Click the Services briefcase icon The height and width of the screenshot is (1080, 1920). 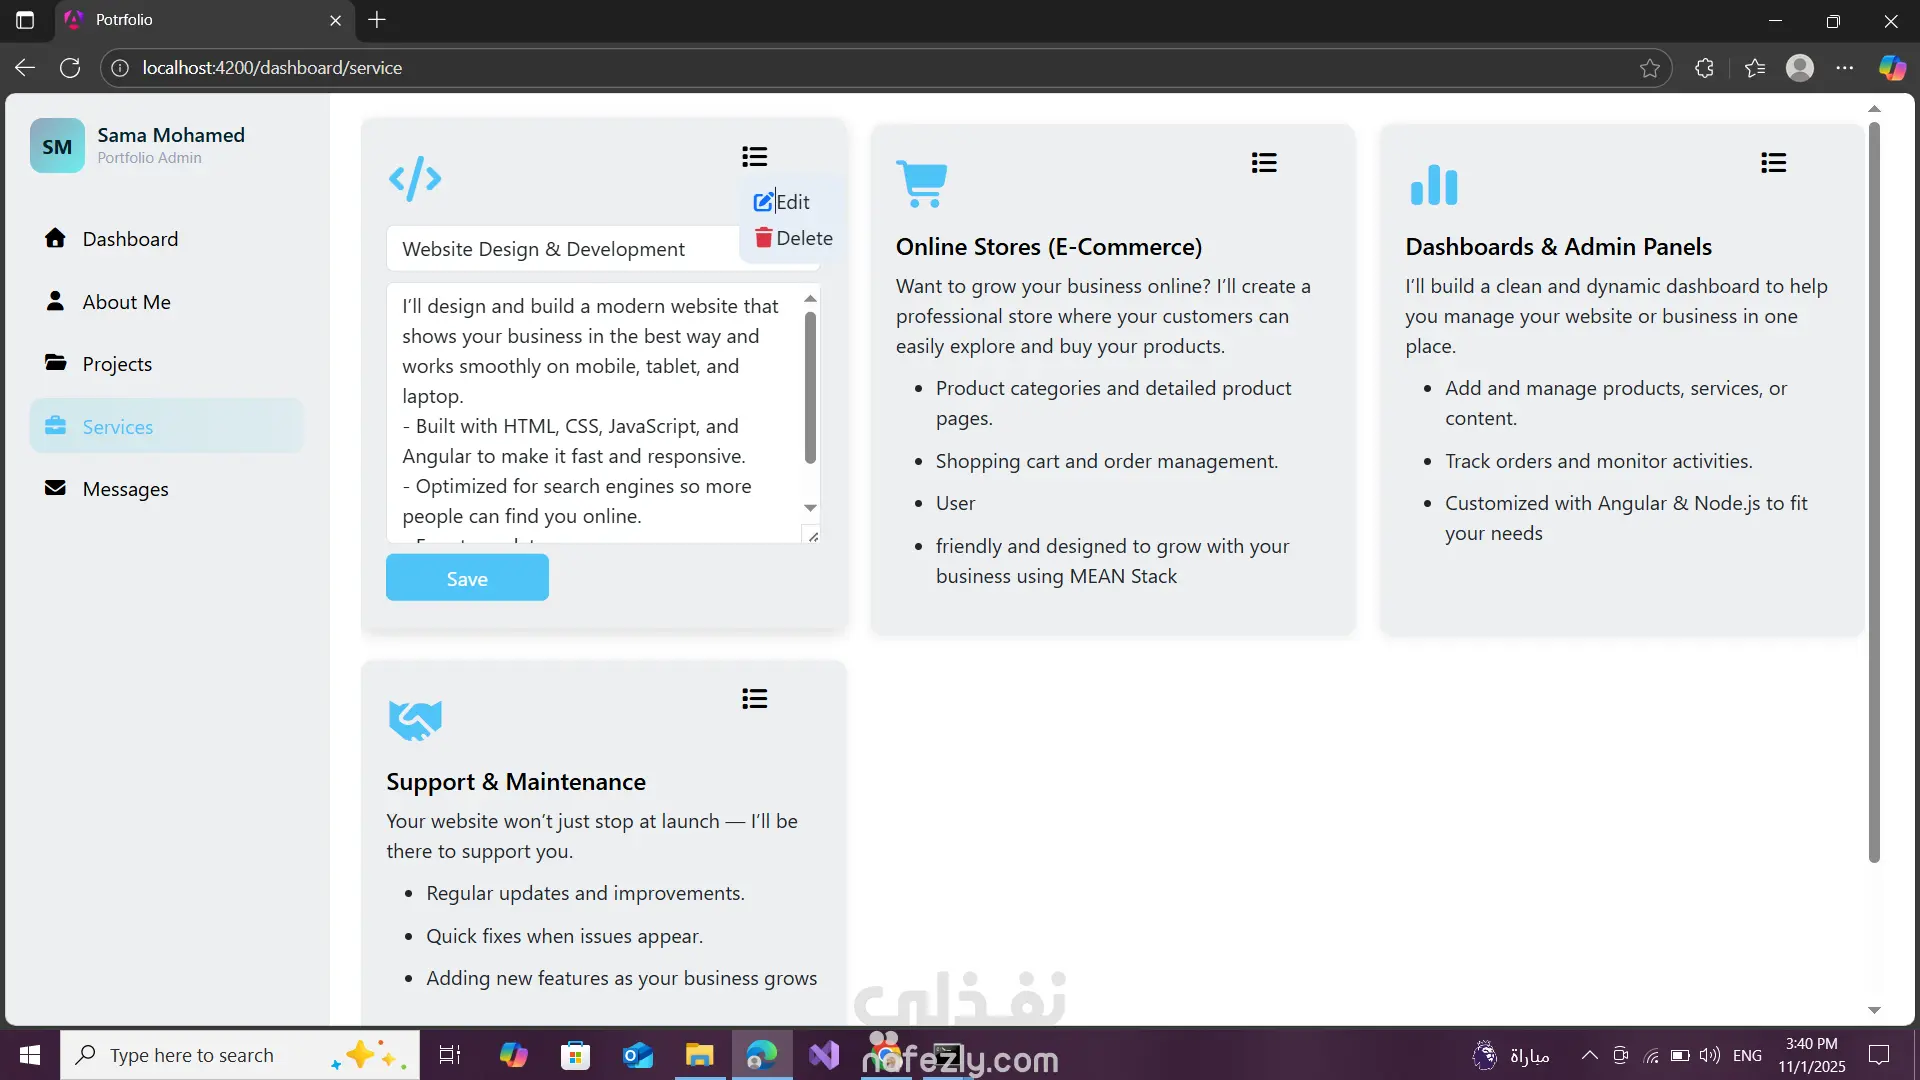[x=55, y=426]
